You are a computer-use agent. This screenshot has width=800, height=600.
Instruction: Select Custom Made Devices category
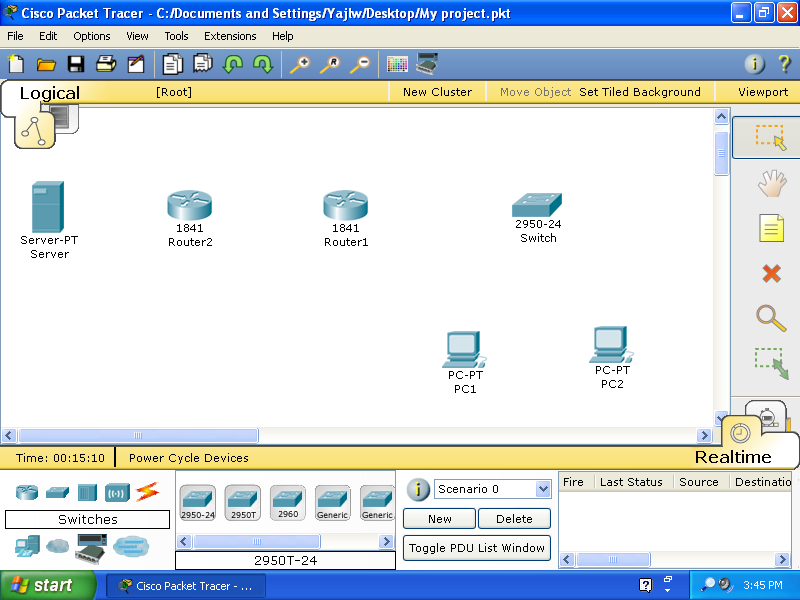pos(91,548)
